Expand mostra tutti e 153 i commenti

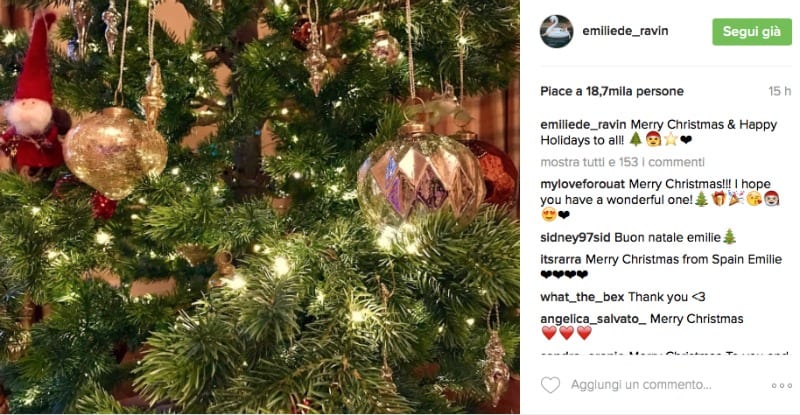pyautogui.click(x=622, y=162)
